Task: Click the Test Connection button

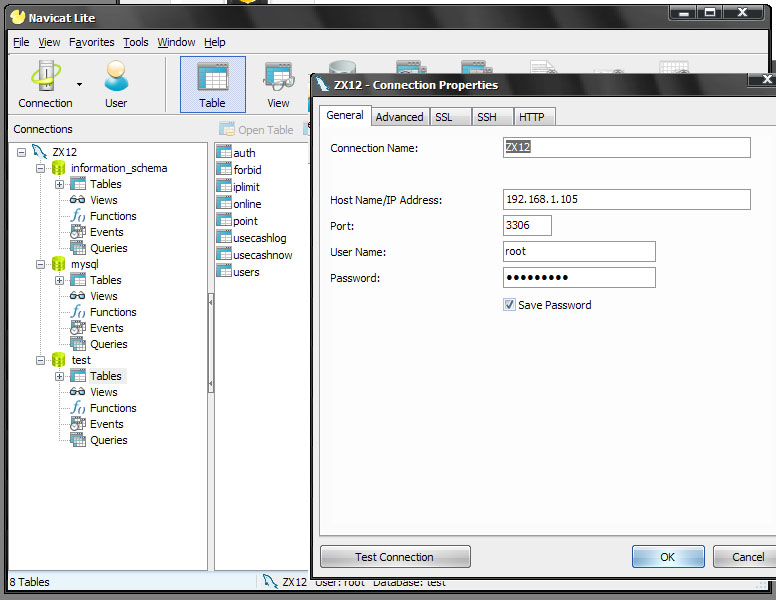Action: point(395,557)
